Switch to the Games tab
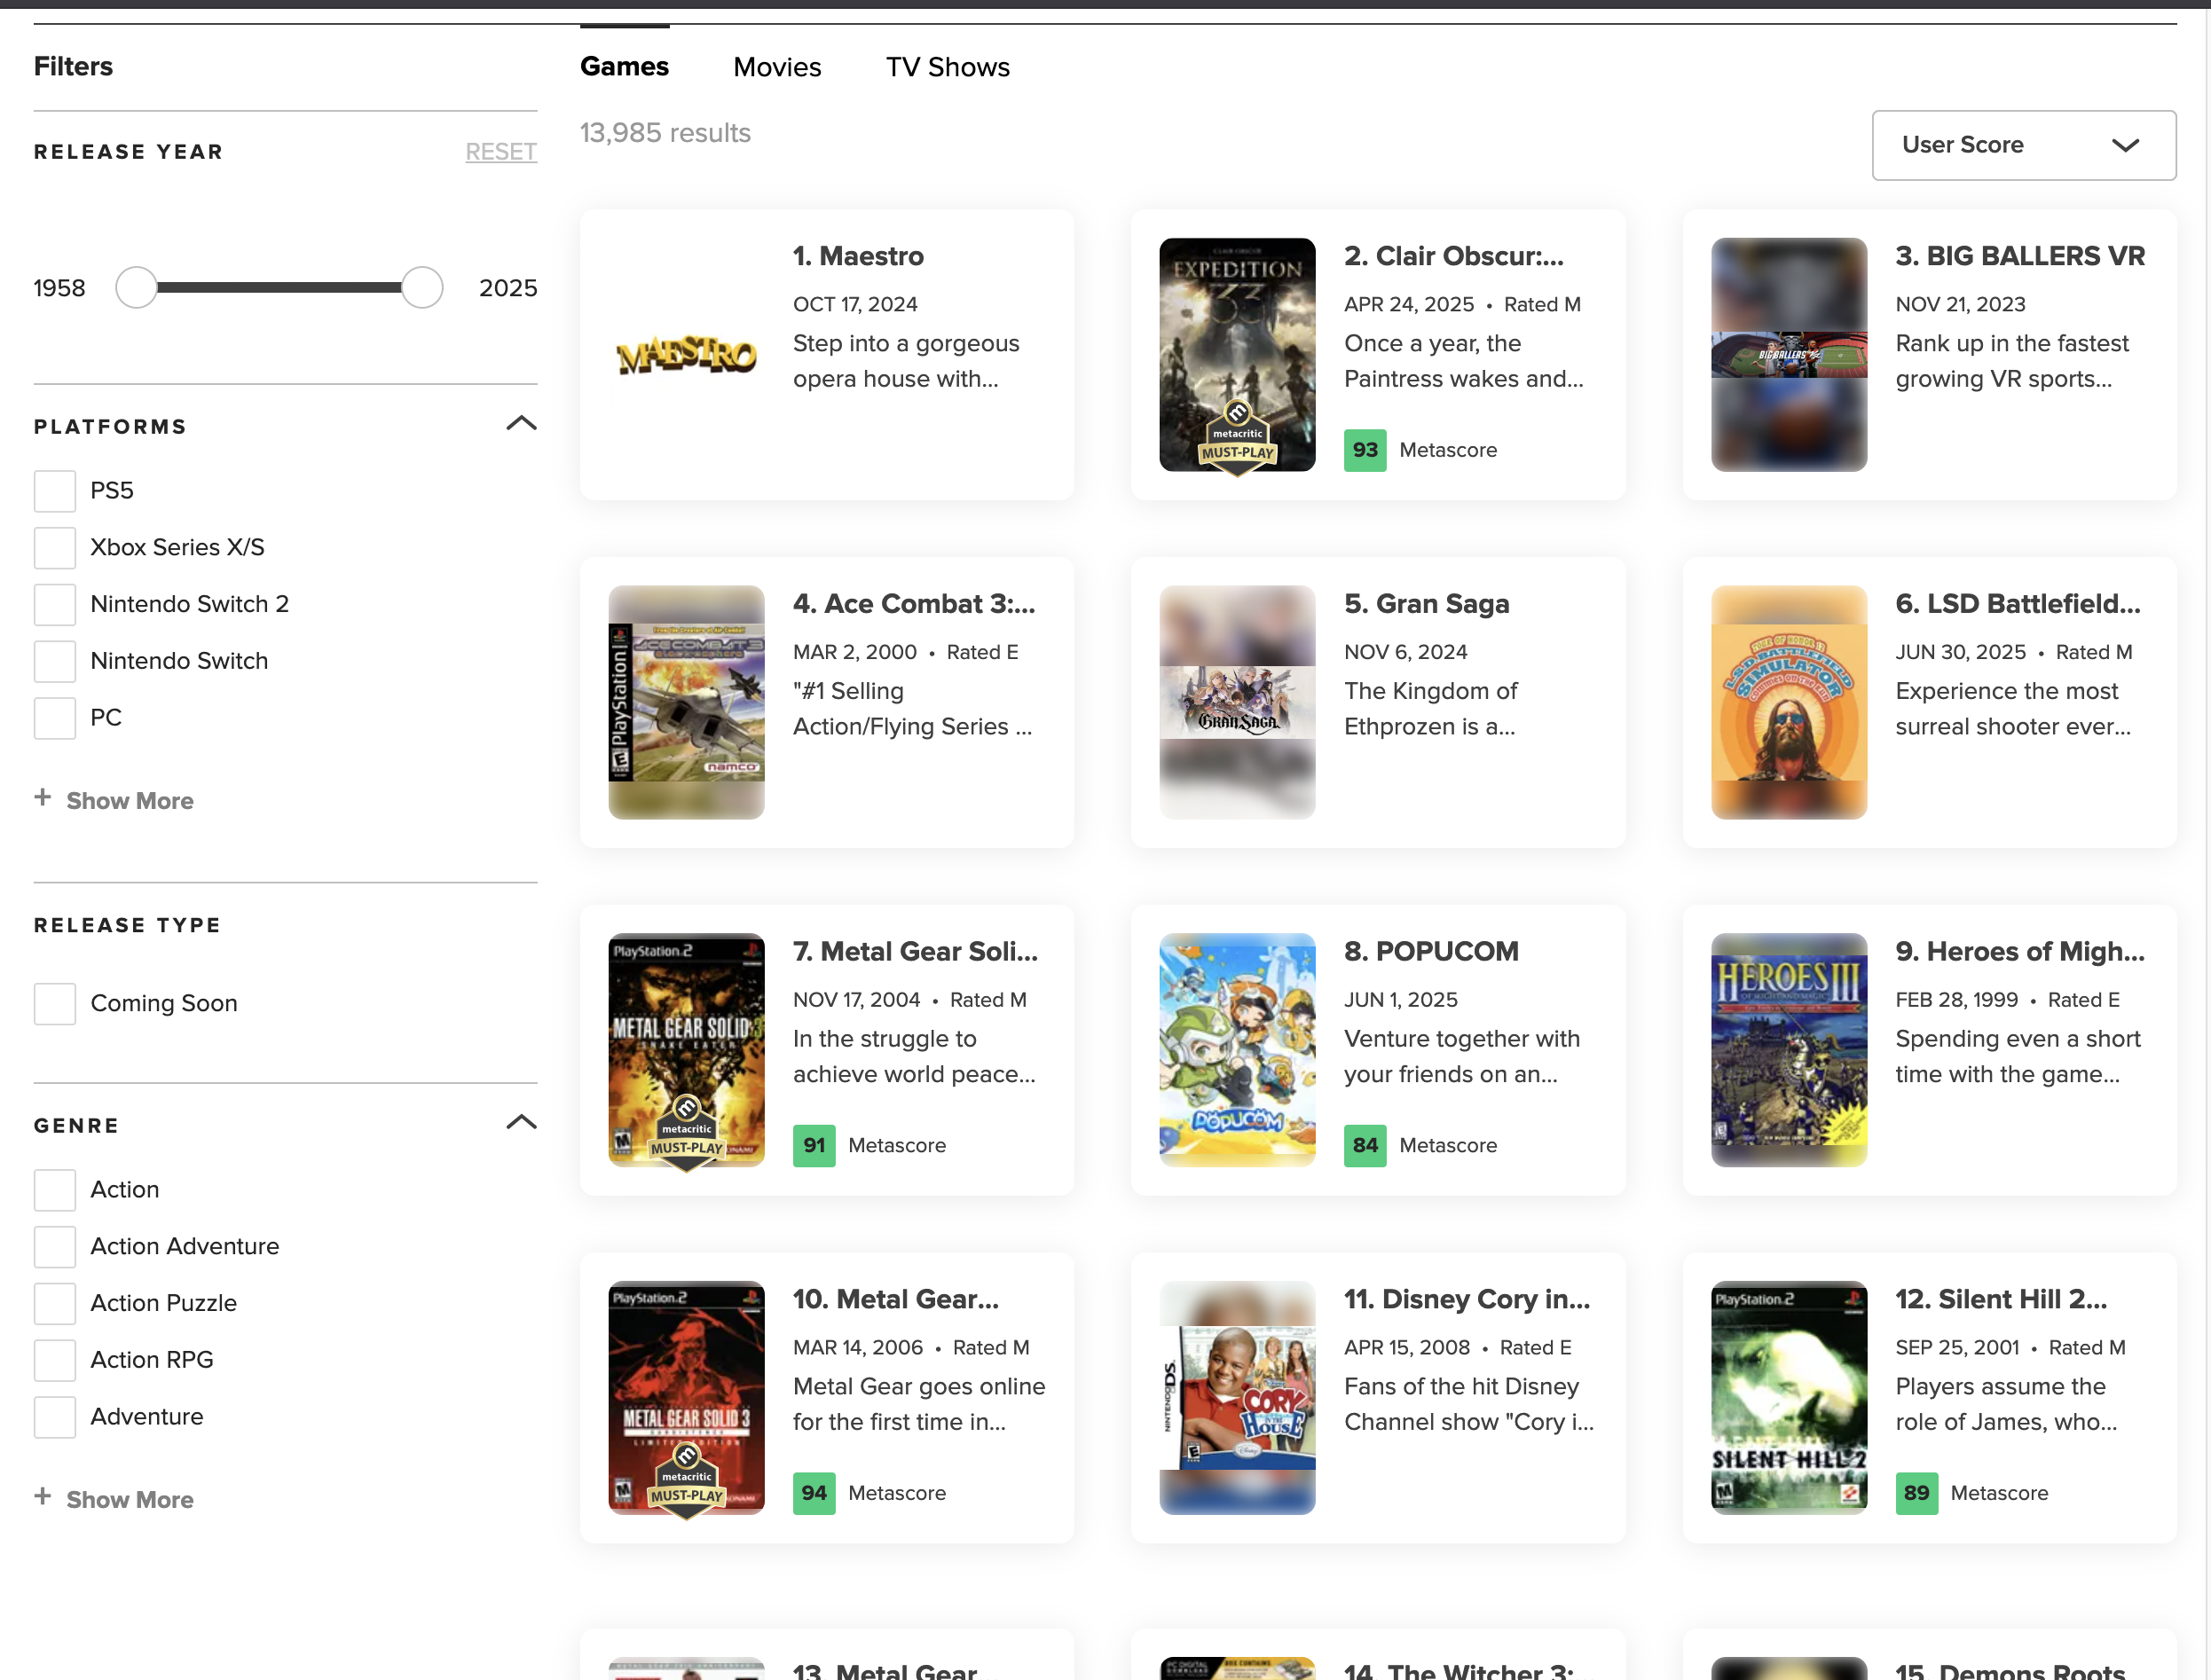Screen dimensions: 2211x1680 coord(624,67)
